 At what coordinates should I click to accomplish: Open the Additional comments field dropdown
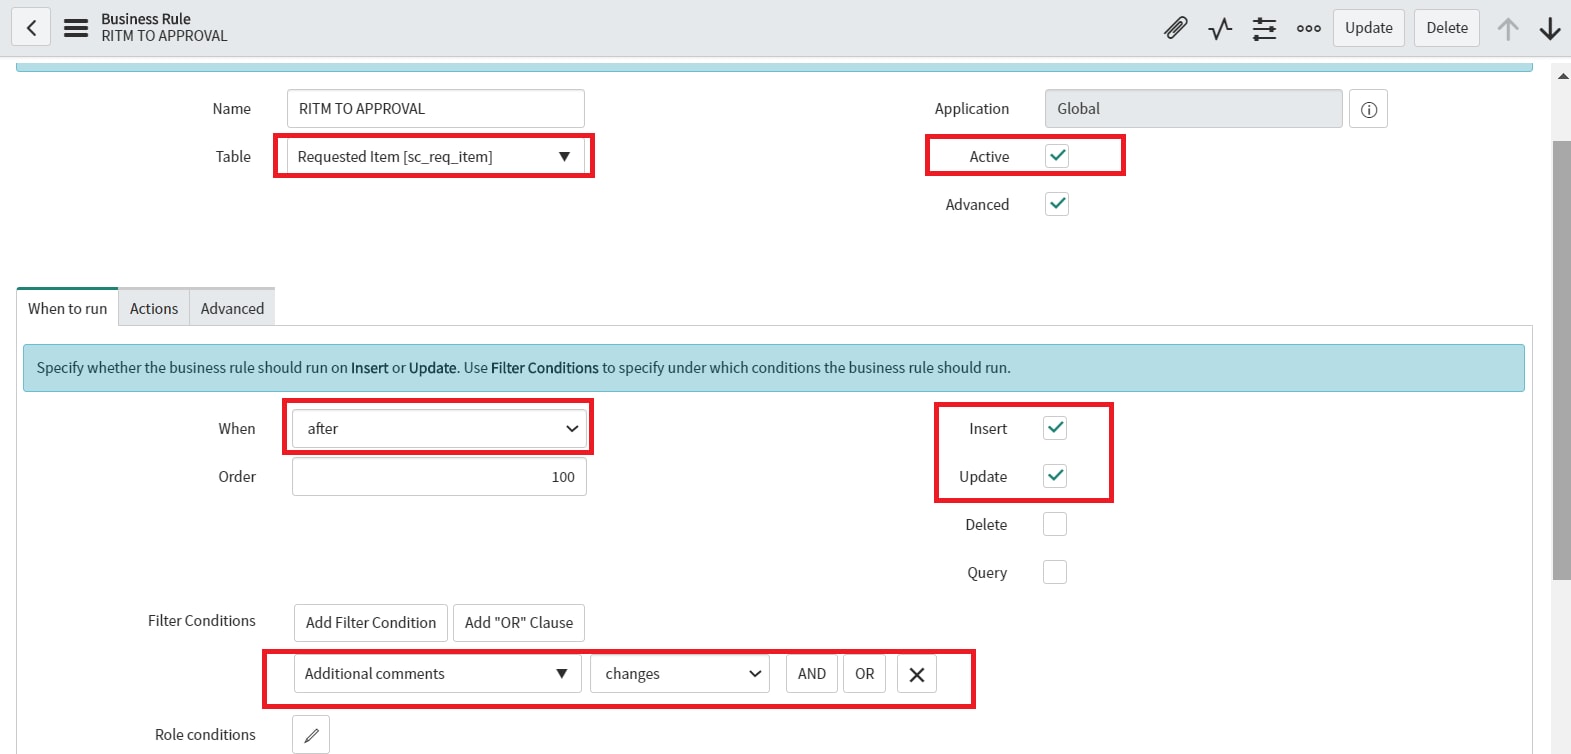pos(437,674)
